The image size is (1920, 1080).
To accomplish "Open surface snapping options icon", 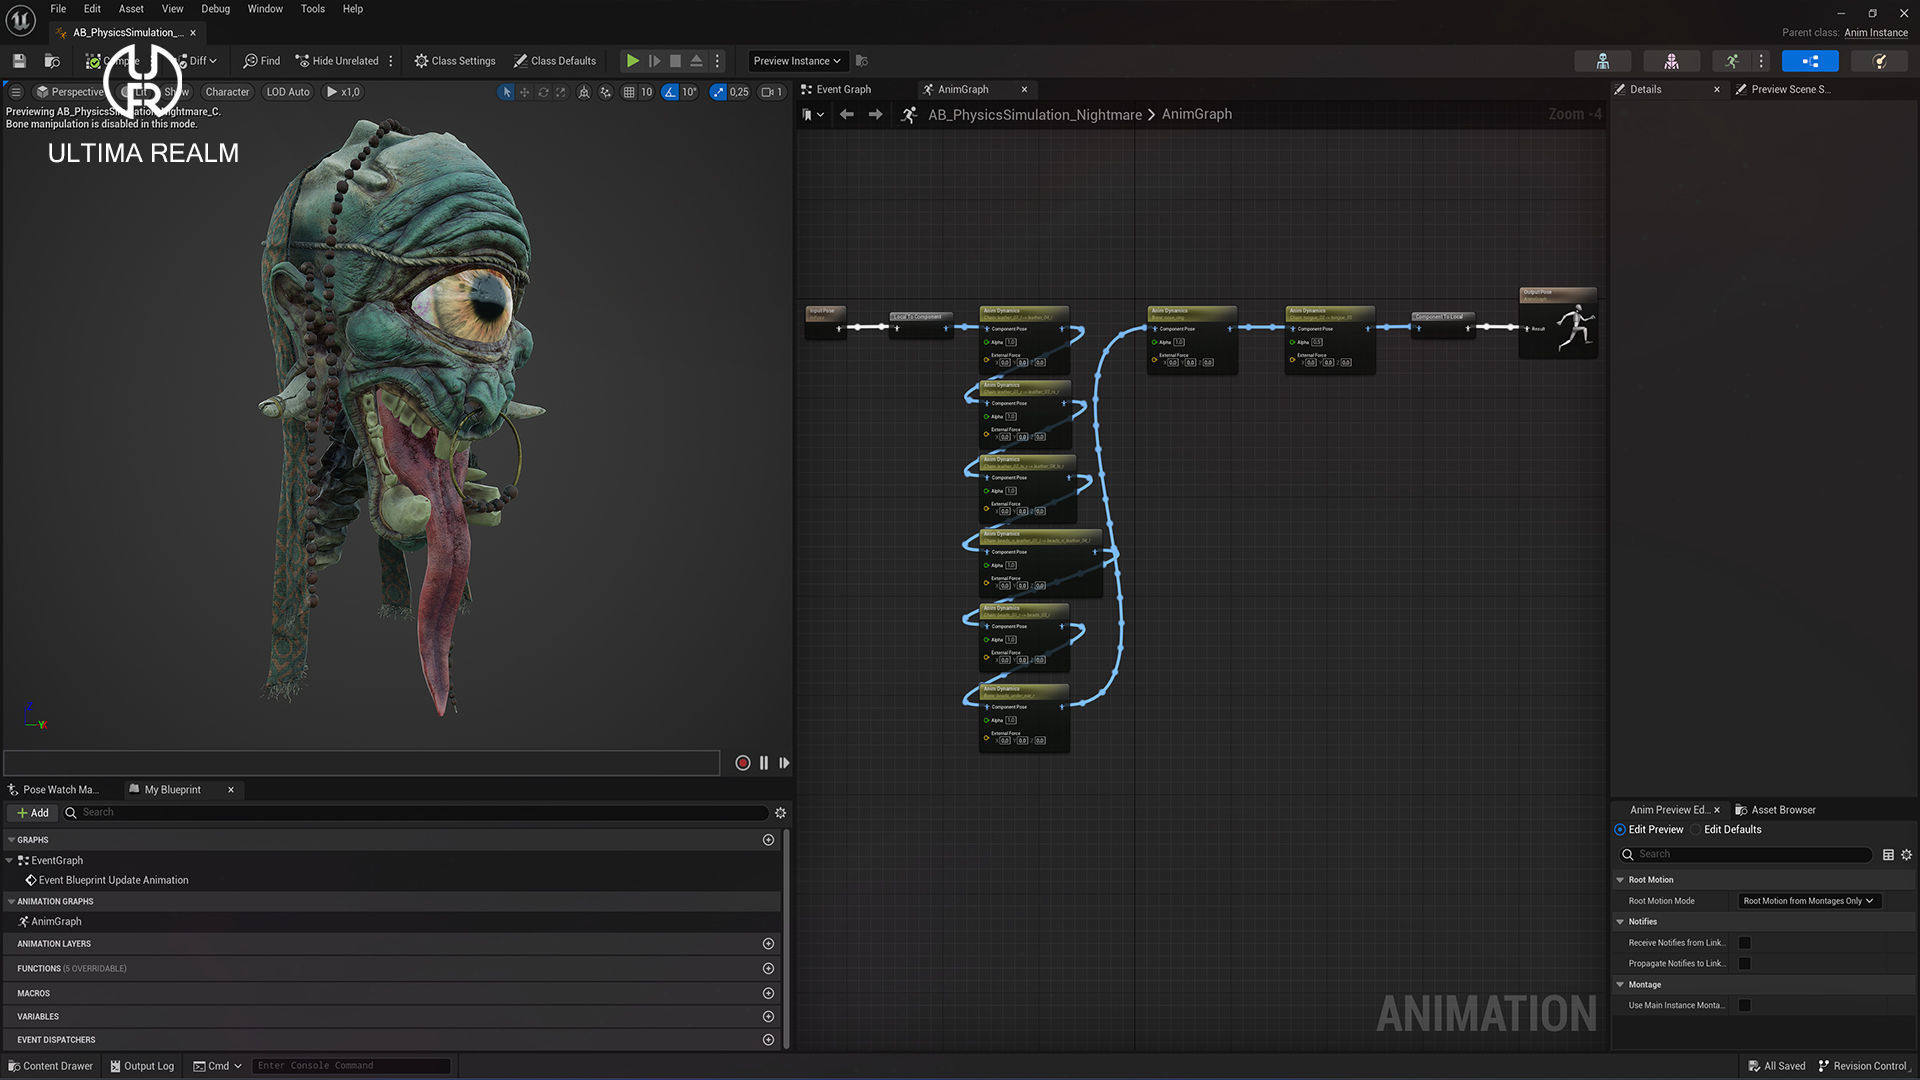I will pyautogui.click(x=606, y=92).
